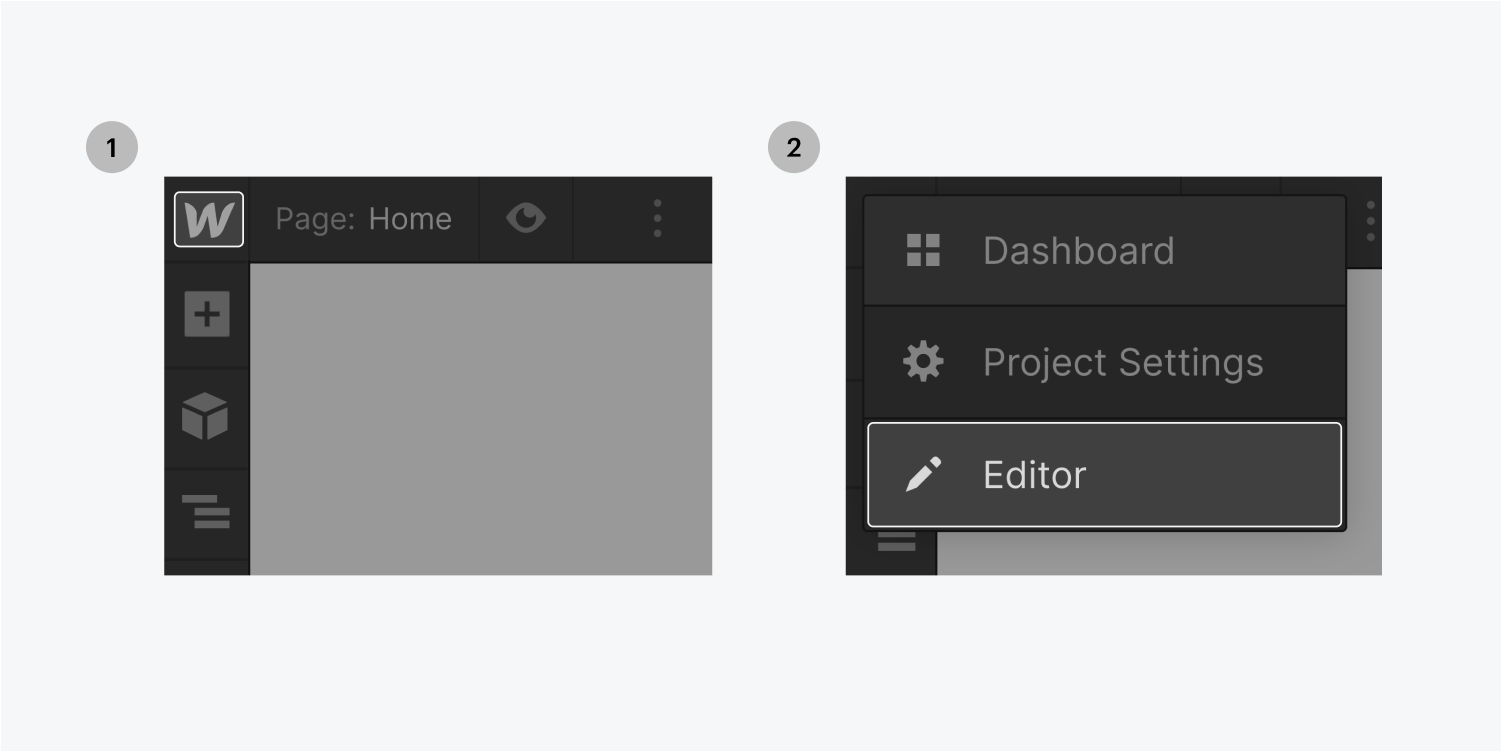Click the step 2 number badge
The image size is (1501, 751).
coord(793,147)
